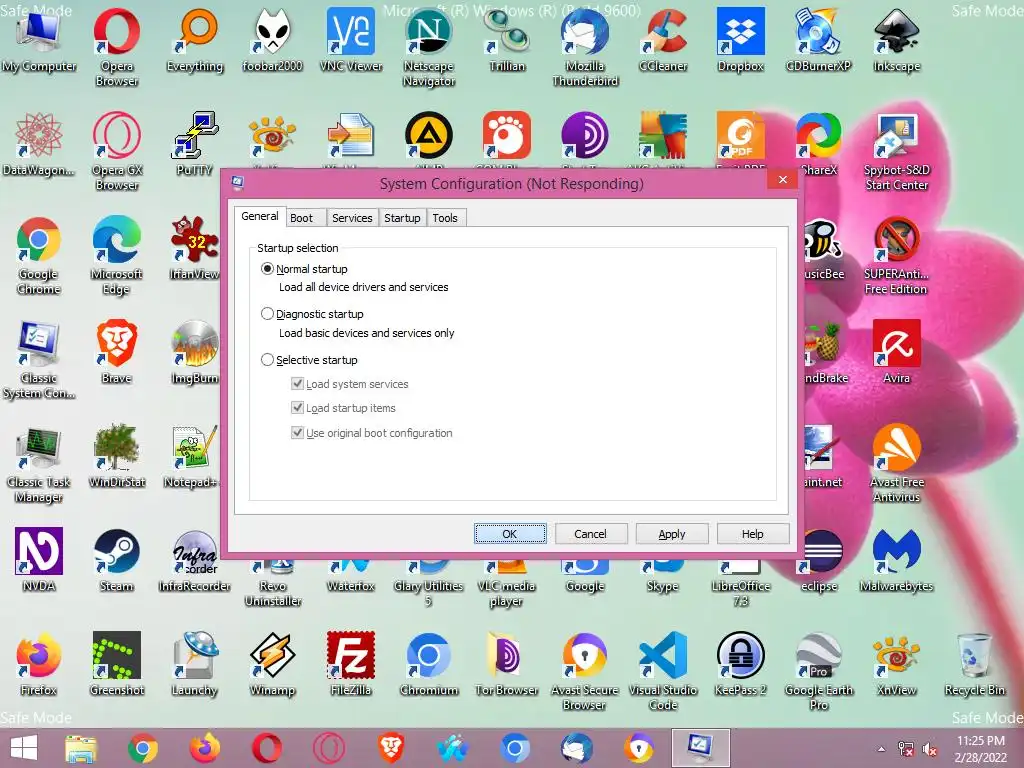
Task: Click the Cancel button
Action: pos(590,534)
